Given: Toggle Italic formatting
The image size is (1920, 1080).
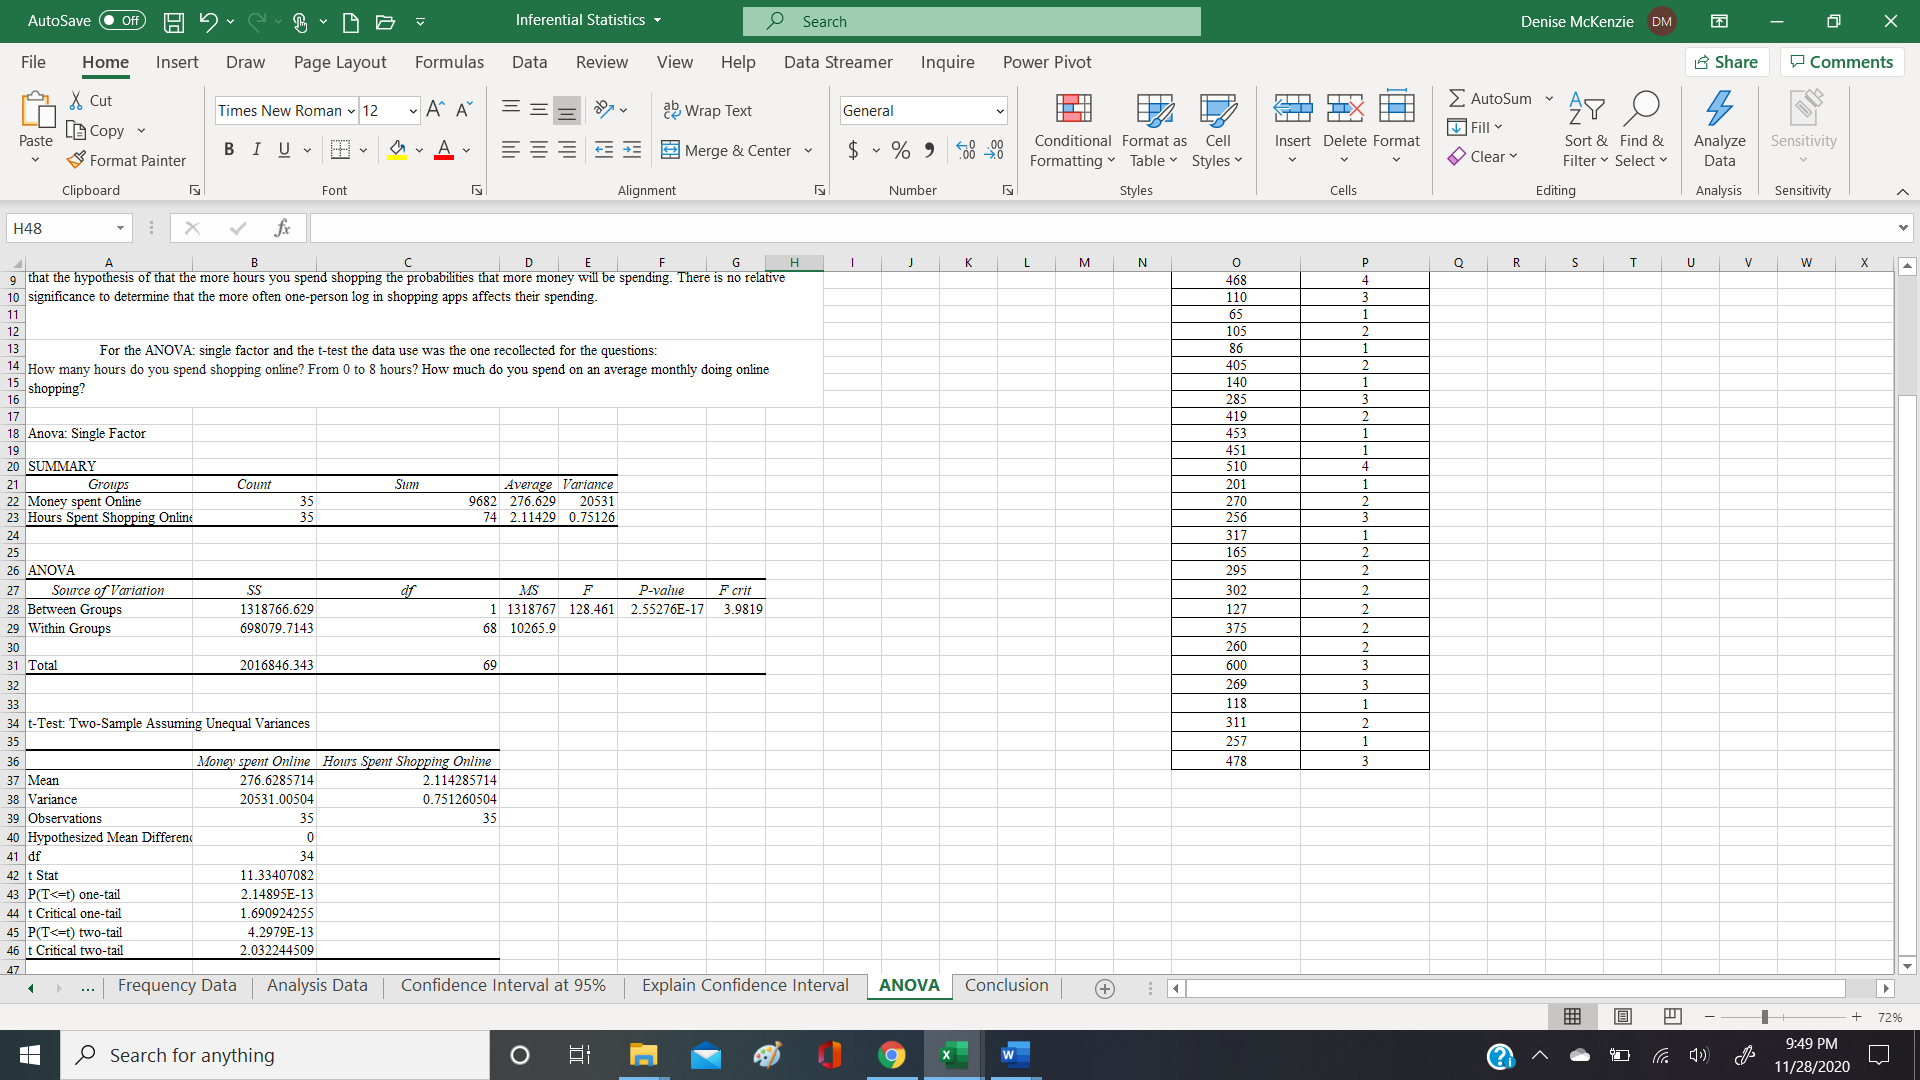Looking at the screenshot, I should tap(256, 150).
